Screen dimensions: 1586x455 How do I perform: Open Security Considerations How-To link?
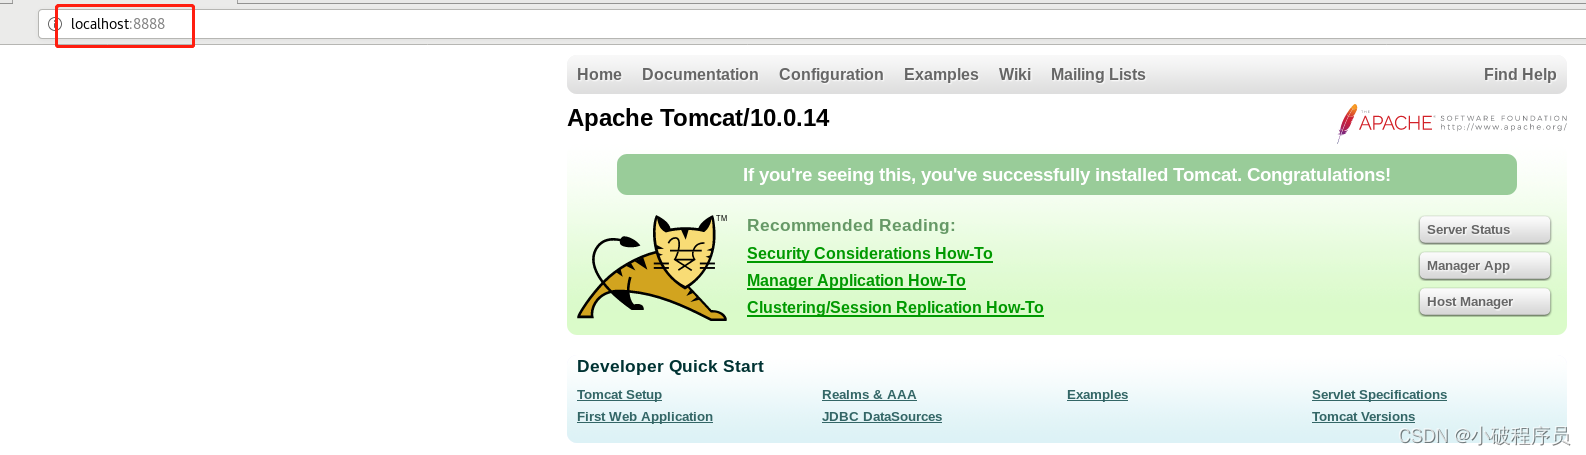tap(870, 254)
